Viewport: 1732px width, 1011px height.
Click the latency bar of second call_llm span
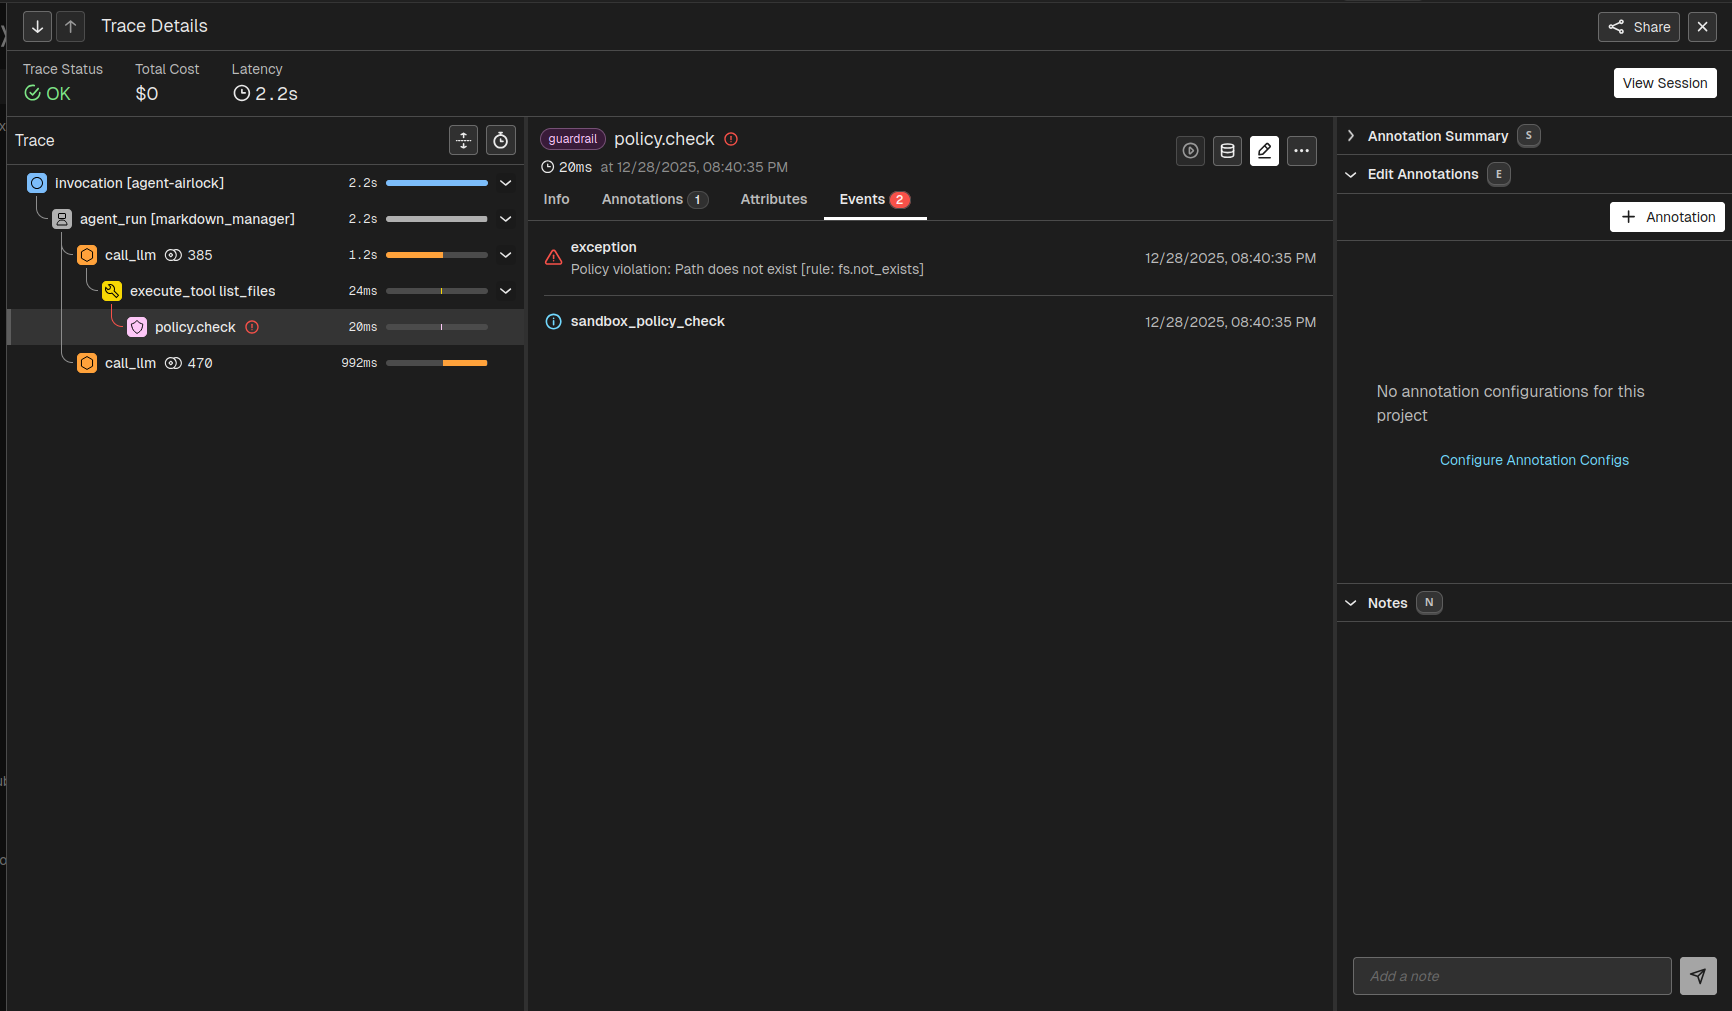click(x=437, y=363)
